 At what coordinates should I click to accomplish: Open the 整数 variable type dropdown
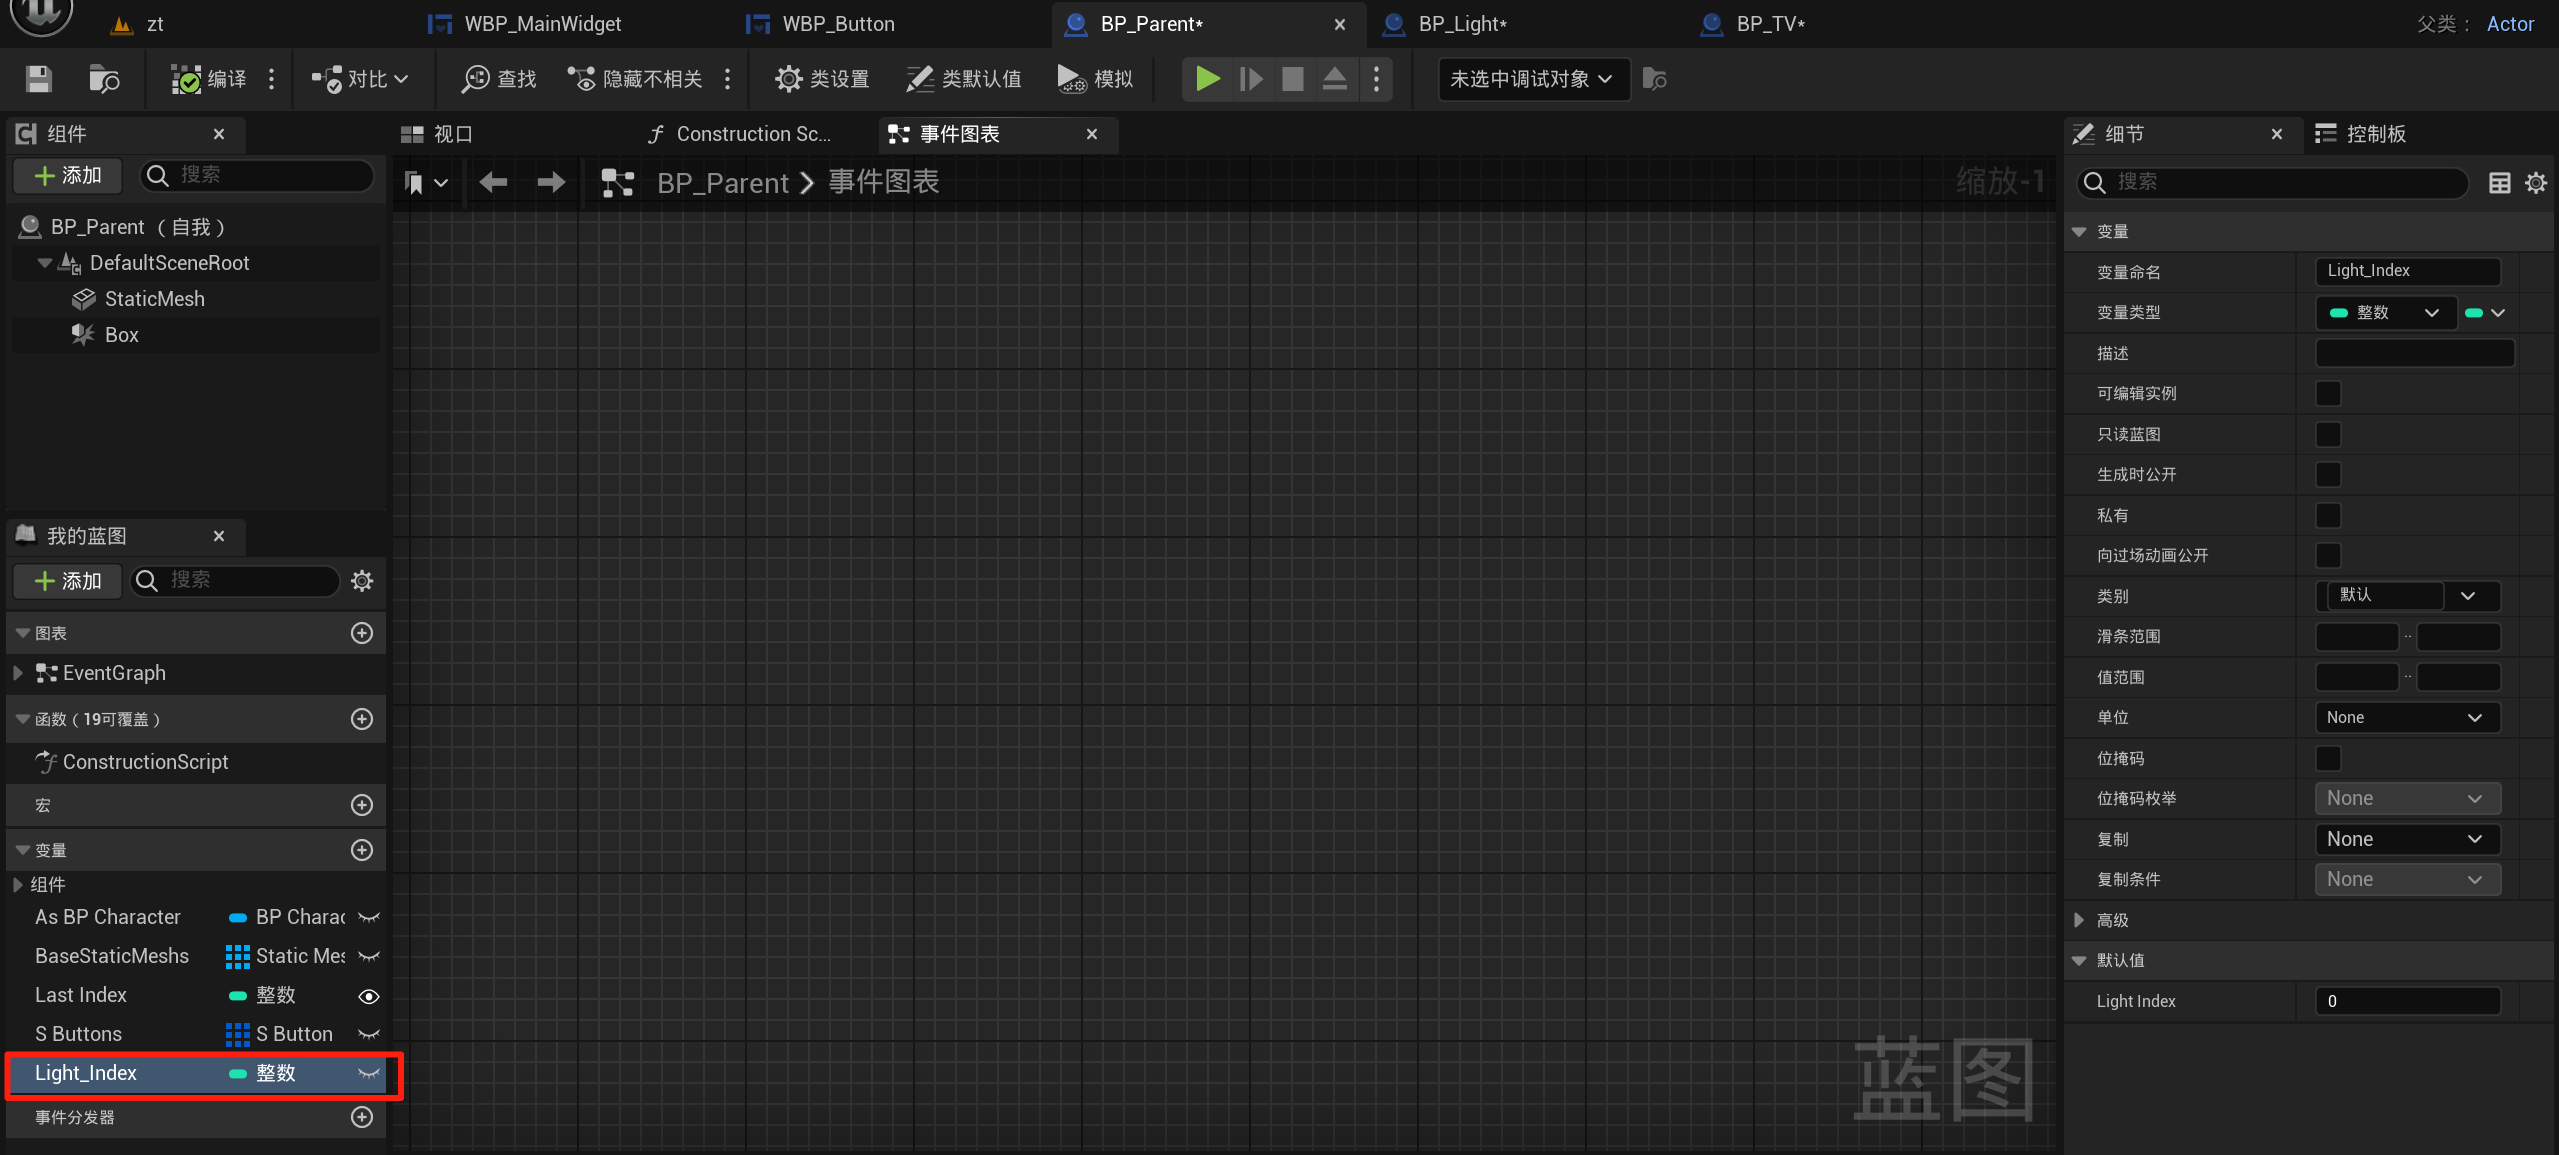pos(2384,312)
